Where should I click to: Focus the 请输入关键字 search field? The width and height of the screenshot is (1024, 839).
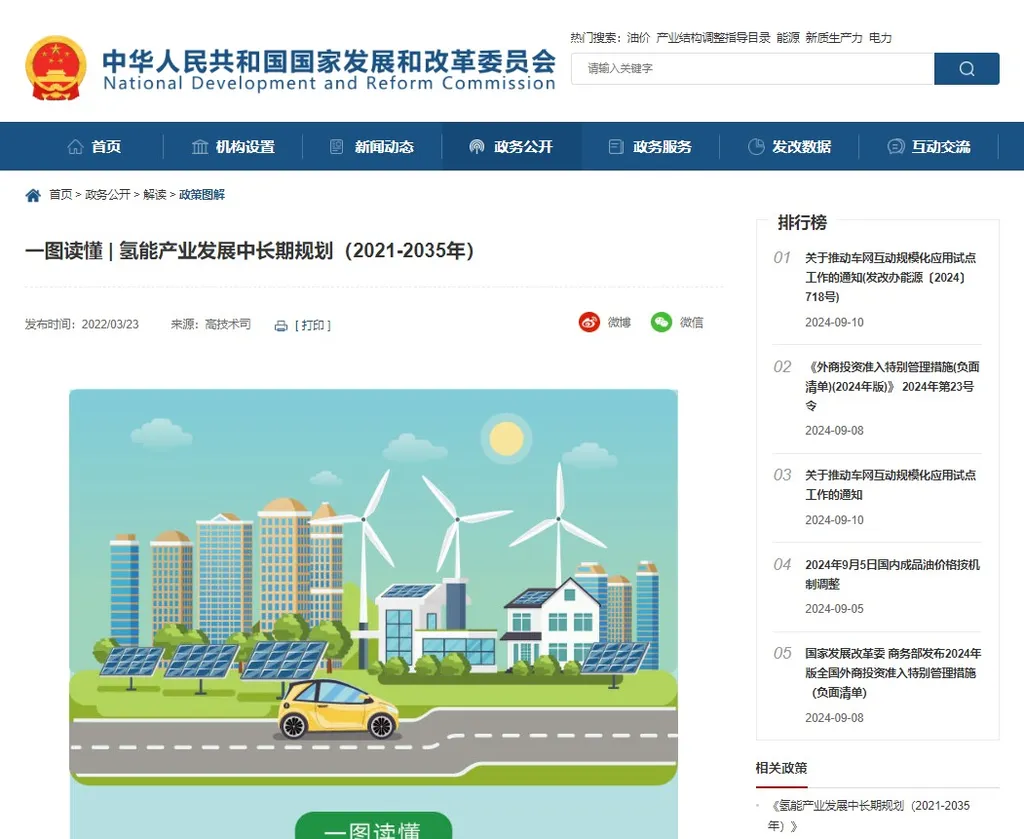[753, 69]
